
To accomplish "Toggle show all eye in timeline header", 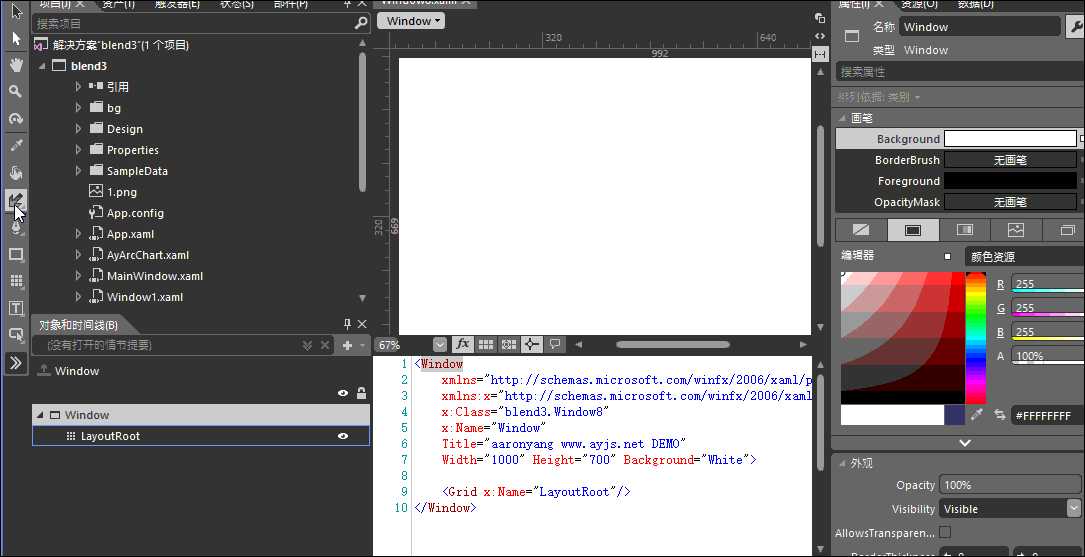I will pyautogui.click(x=343, y=393).
